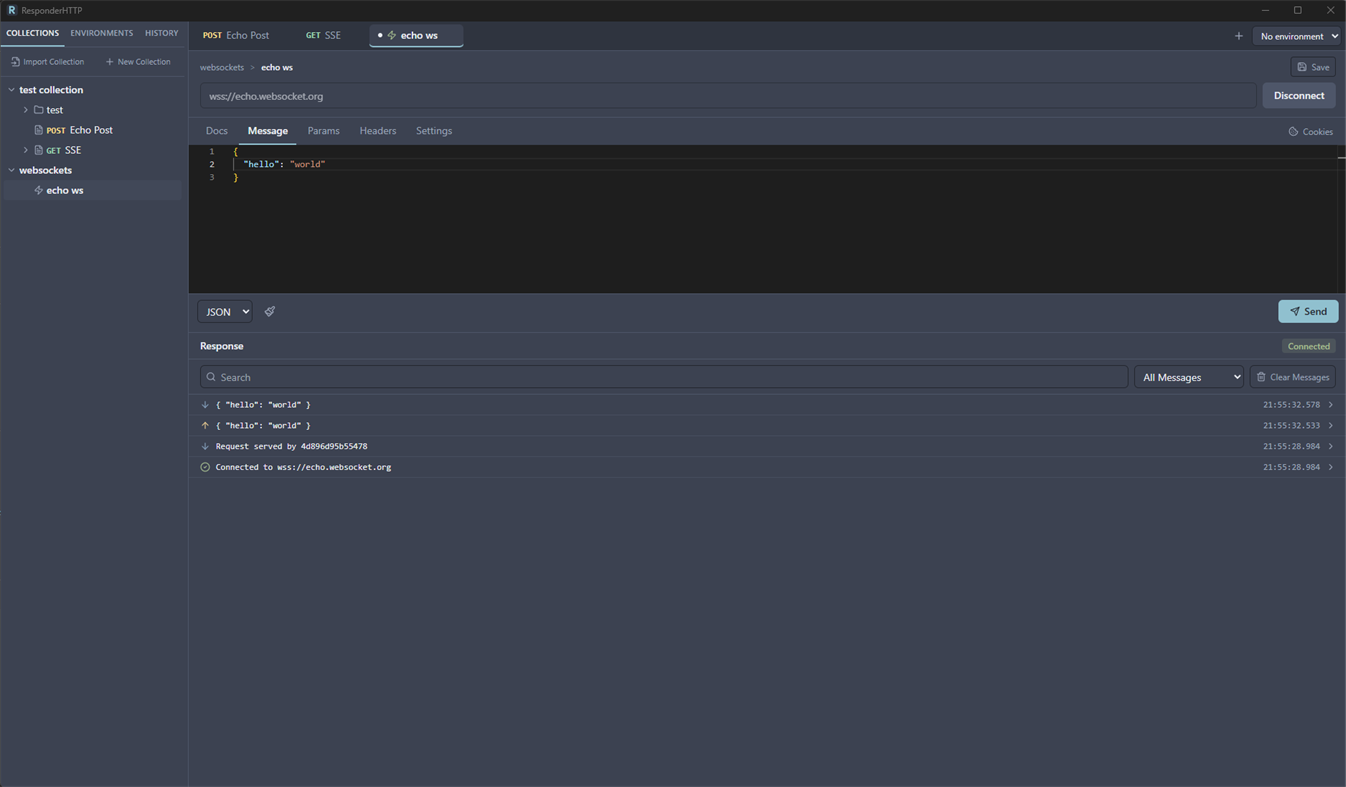Click the 'Connected to wss://echo.websocket.org' message
This screenshot has width=1346, height=787.
(303, 468)
